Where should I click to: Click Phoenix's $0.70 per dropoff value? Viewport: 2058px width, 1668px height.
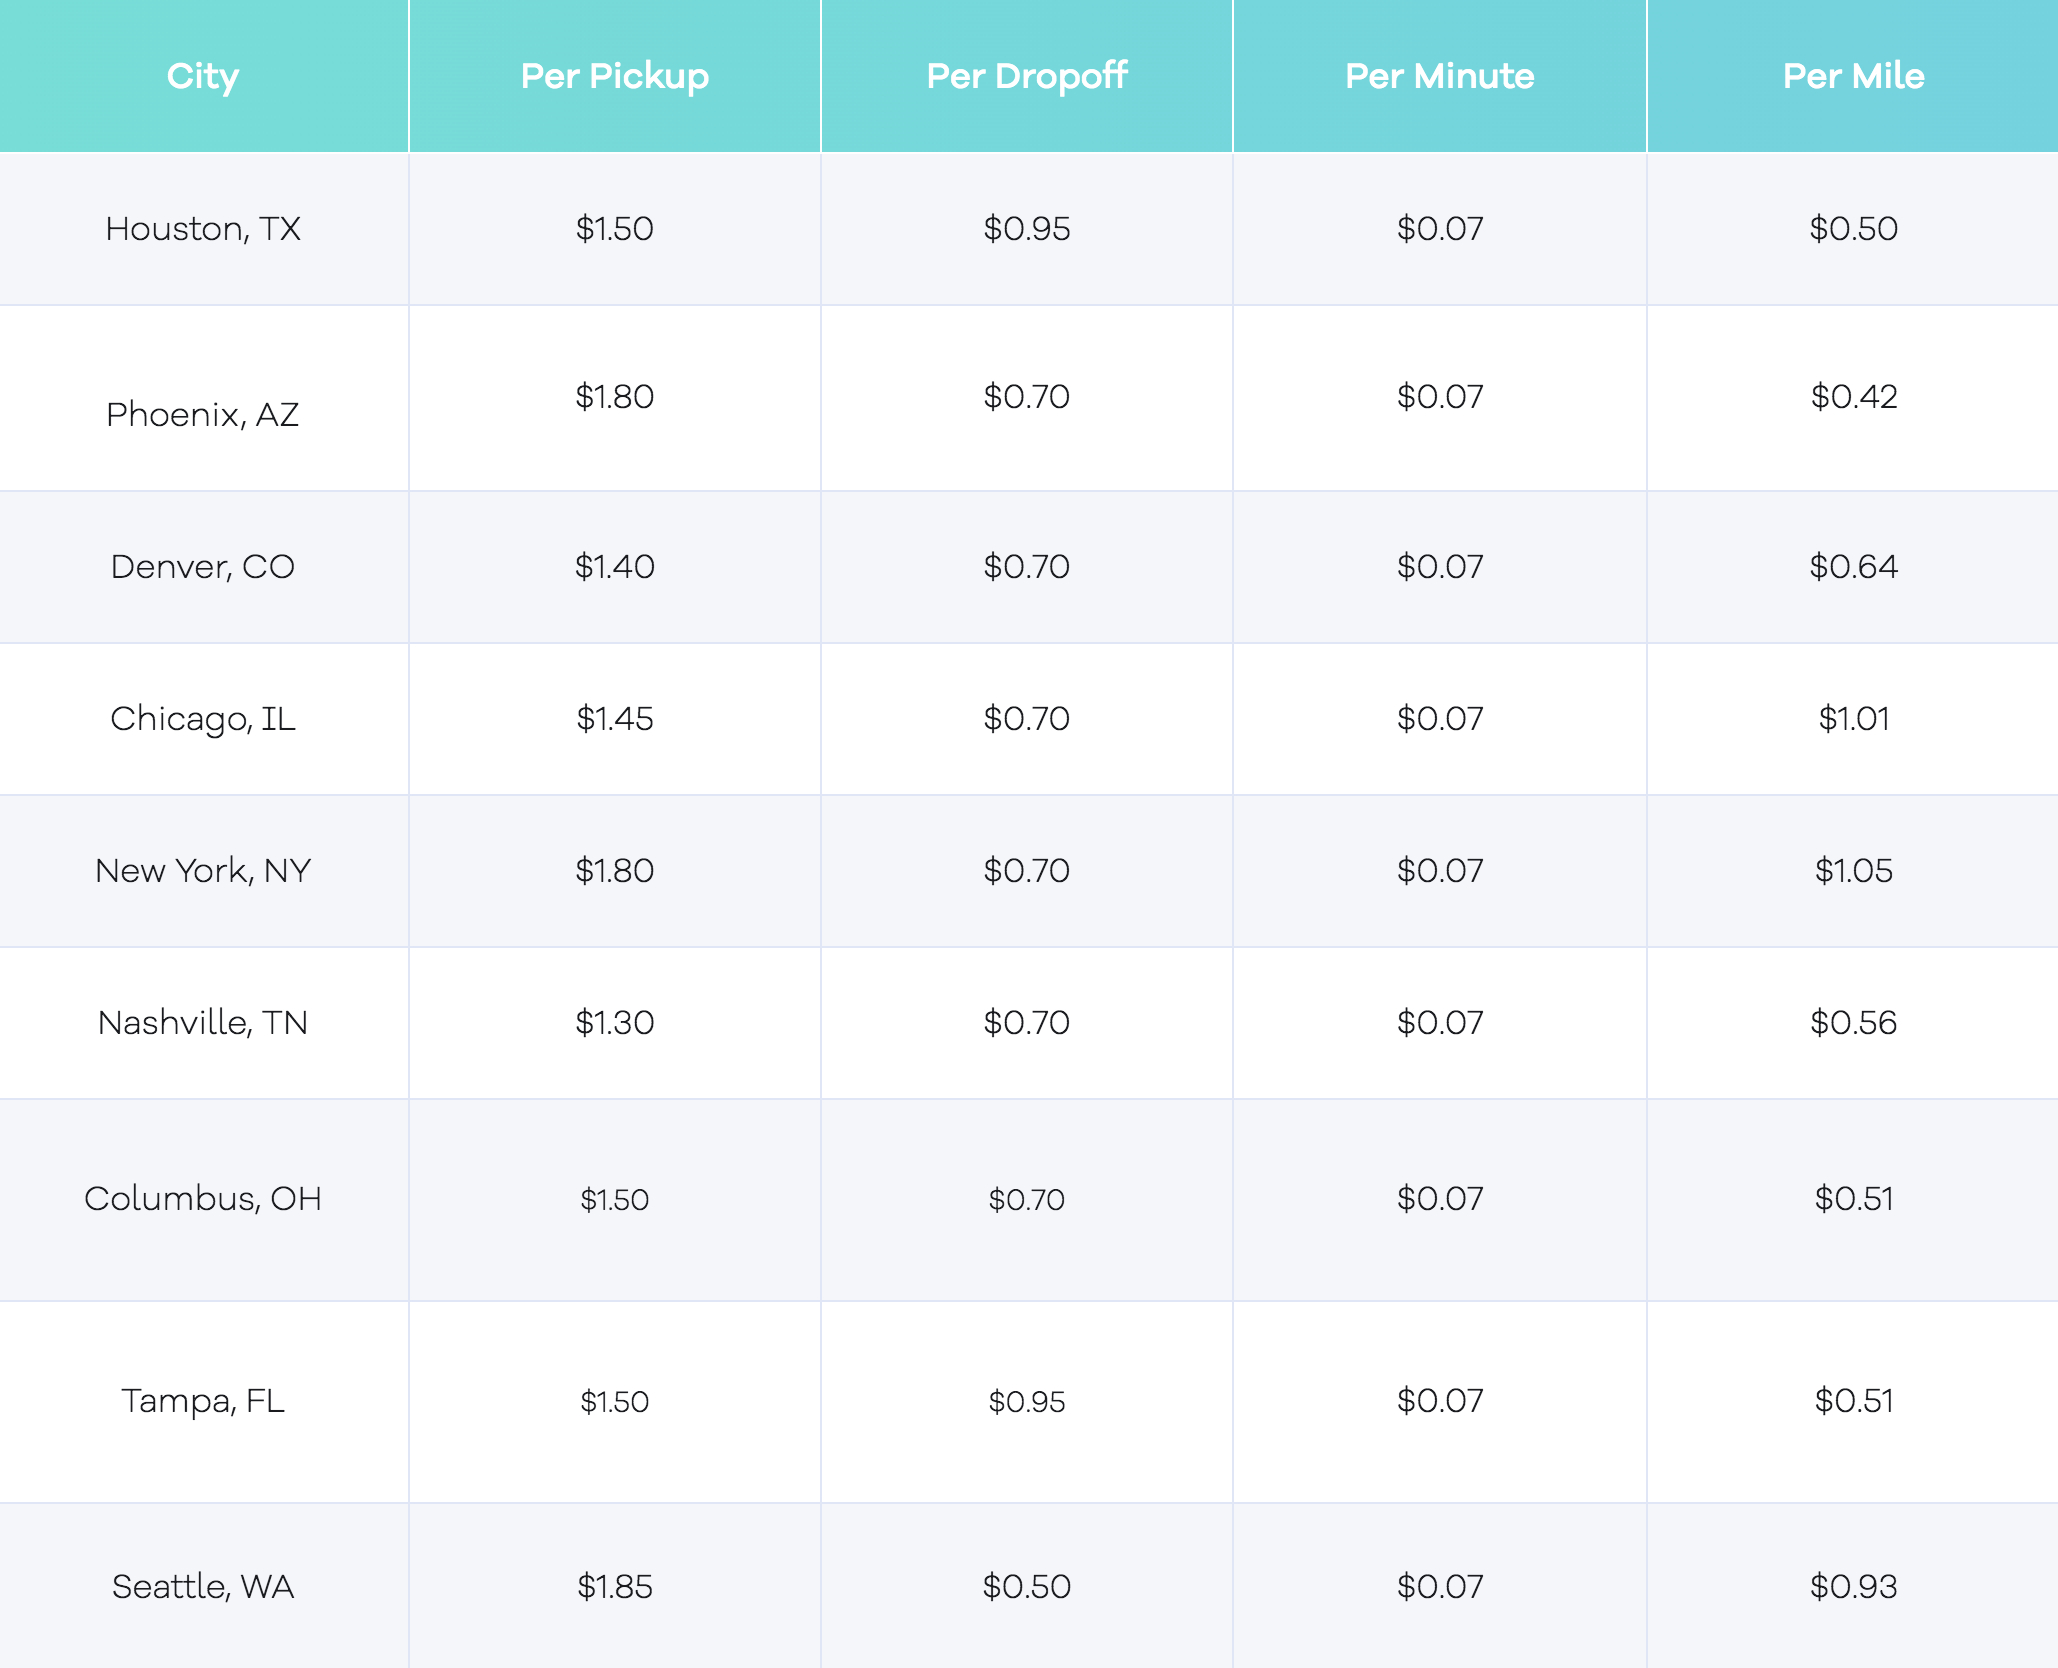[1027, 397]
